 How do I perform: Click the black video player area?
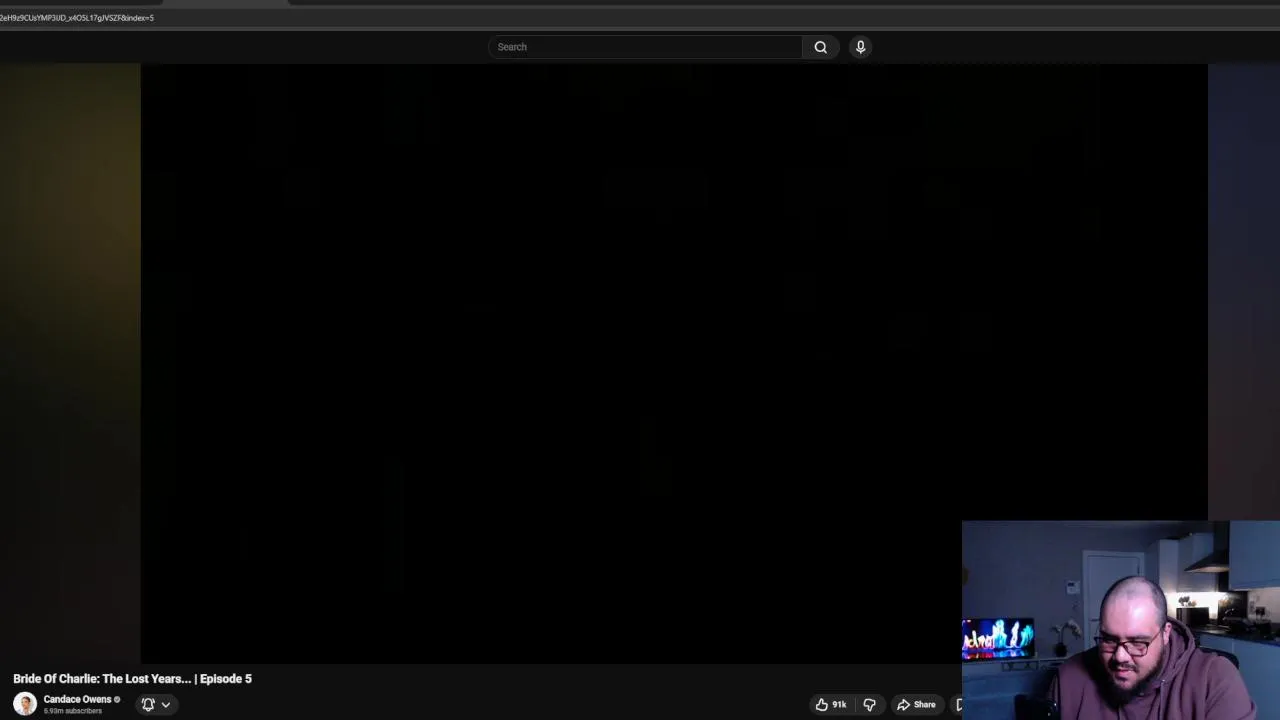tap(674, 363)
